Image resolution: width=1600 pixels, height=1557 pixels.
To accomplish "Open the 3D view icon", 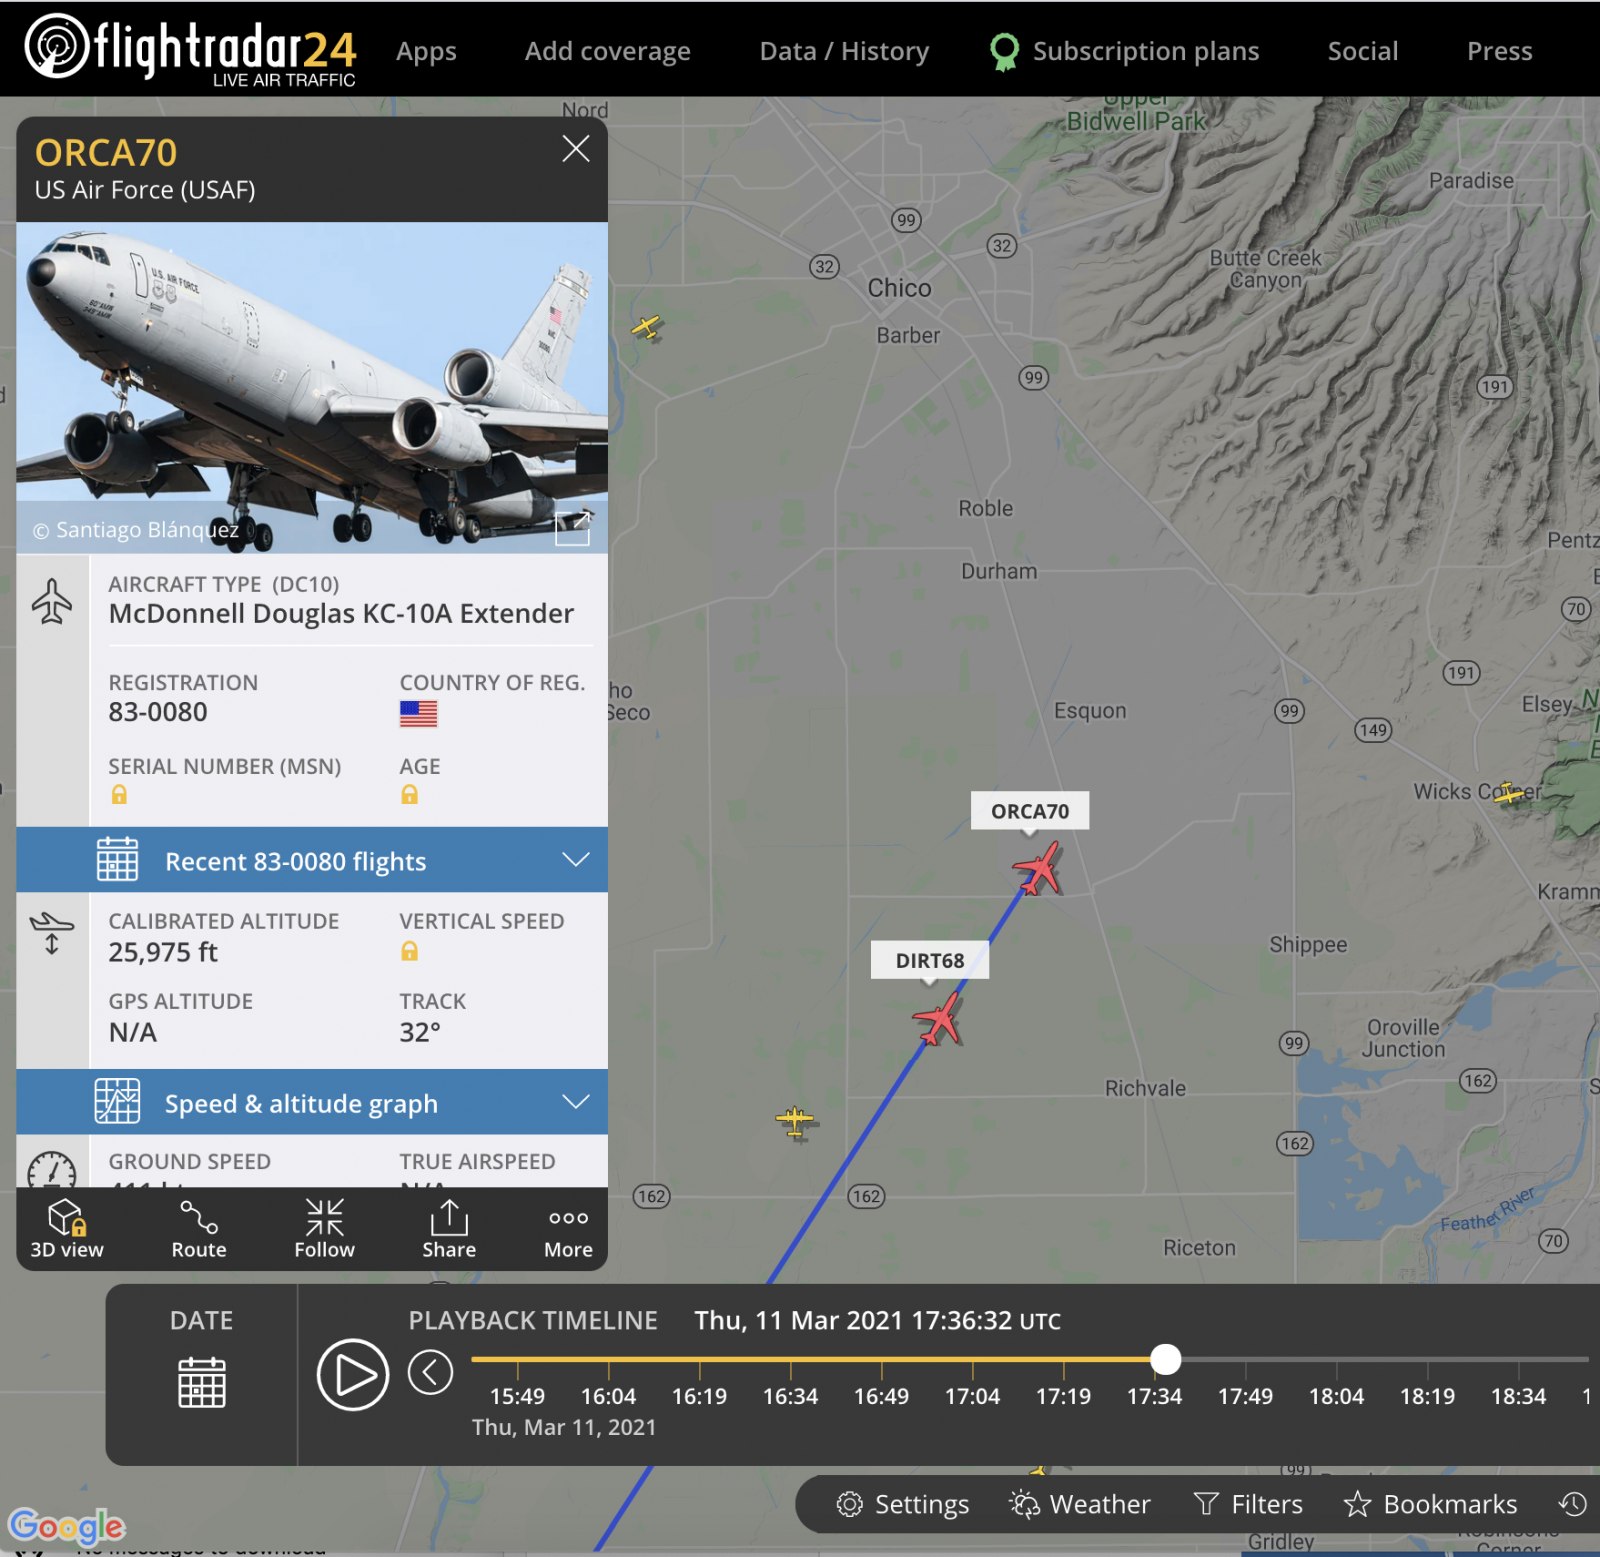I will click(x=67, y=1228).
